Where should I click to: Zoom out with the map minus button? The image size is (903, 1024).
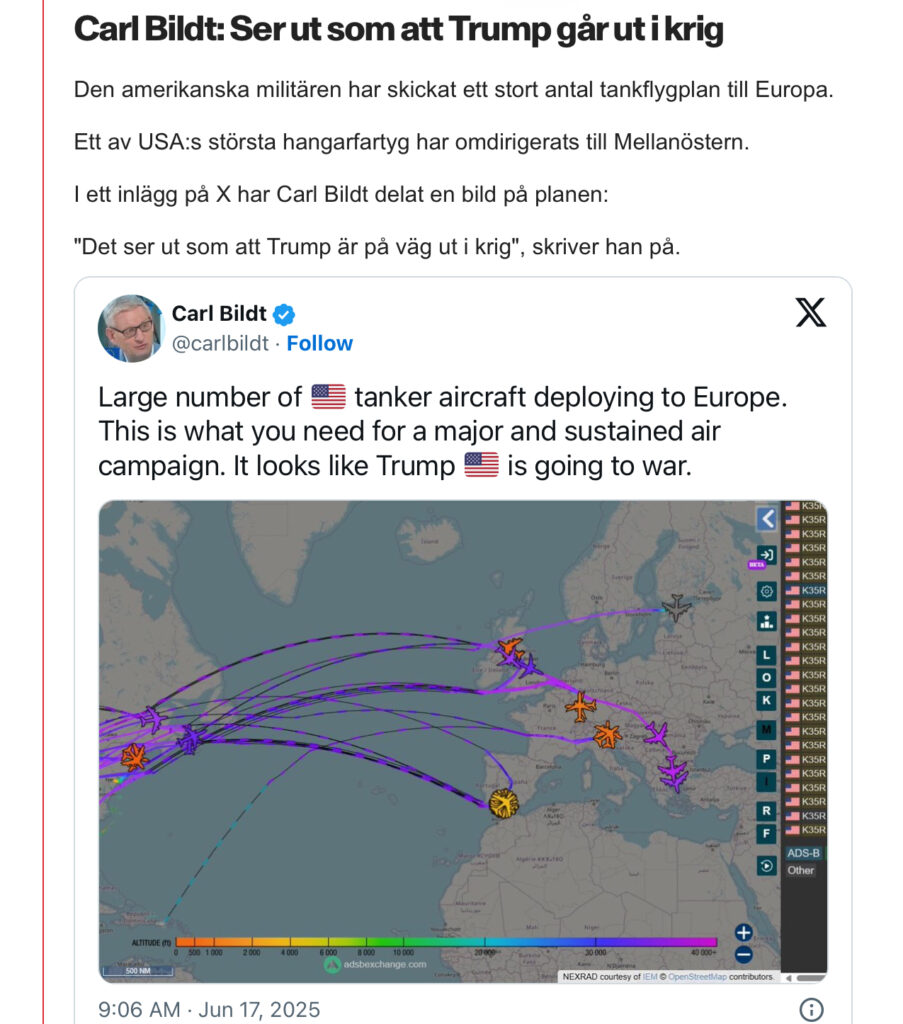743,955
